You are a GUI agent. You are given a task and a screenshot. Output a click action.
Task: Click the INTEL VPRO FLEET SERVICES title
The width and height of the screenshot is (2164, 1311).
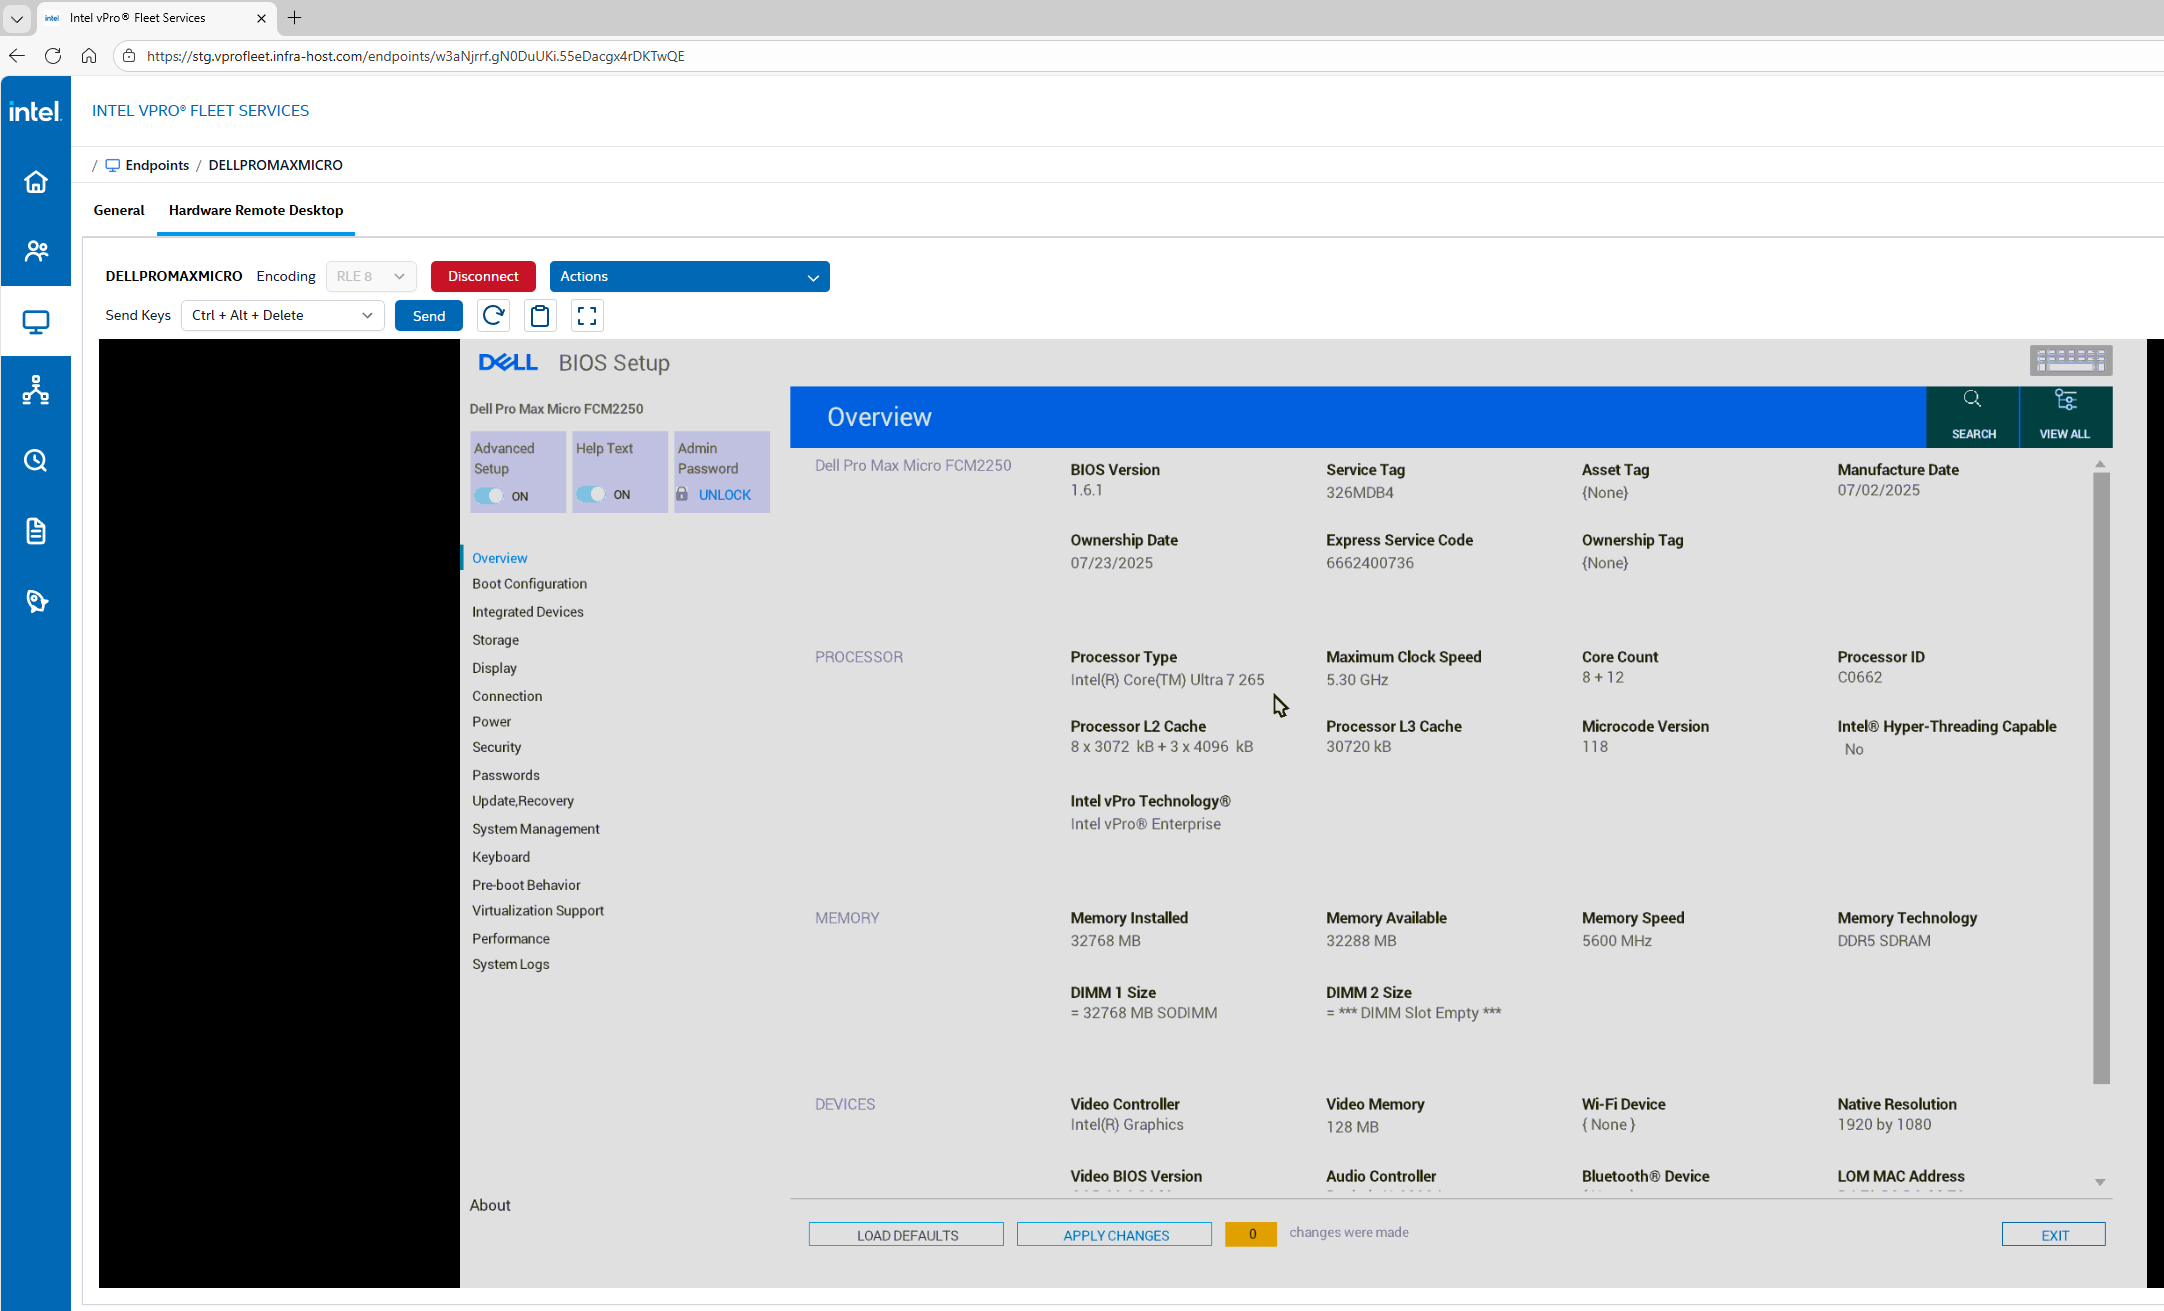point(200,111)
